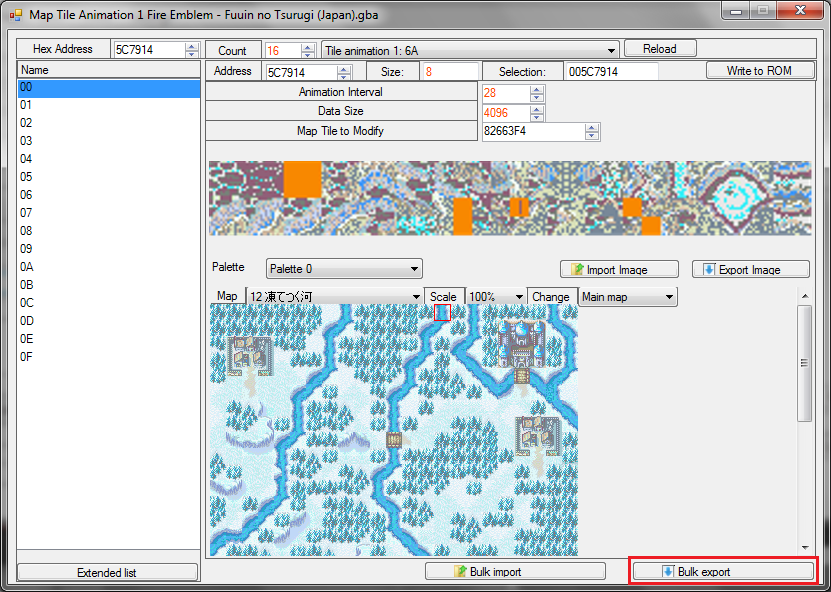Click the Address spinner arrows
Viewport: 831px width, 592px height.
click(x=344, y=72)
